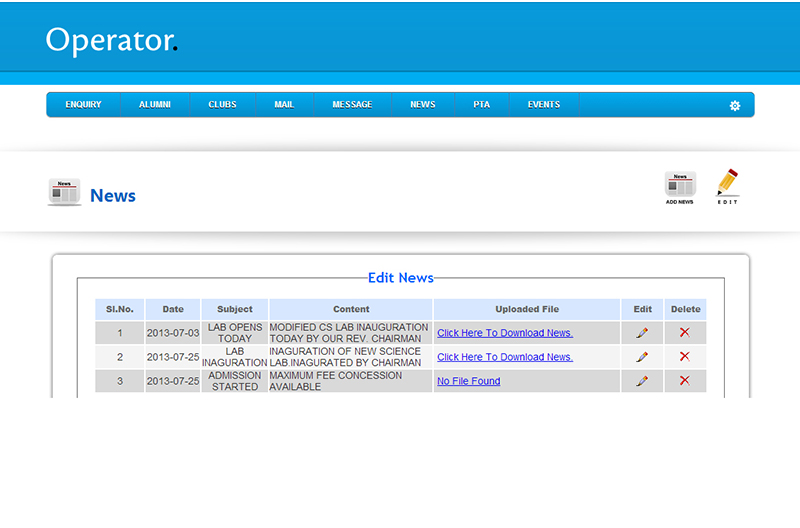Open the settings gear in navigation bar

pyautogui.click(x=735, y=105)
